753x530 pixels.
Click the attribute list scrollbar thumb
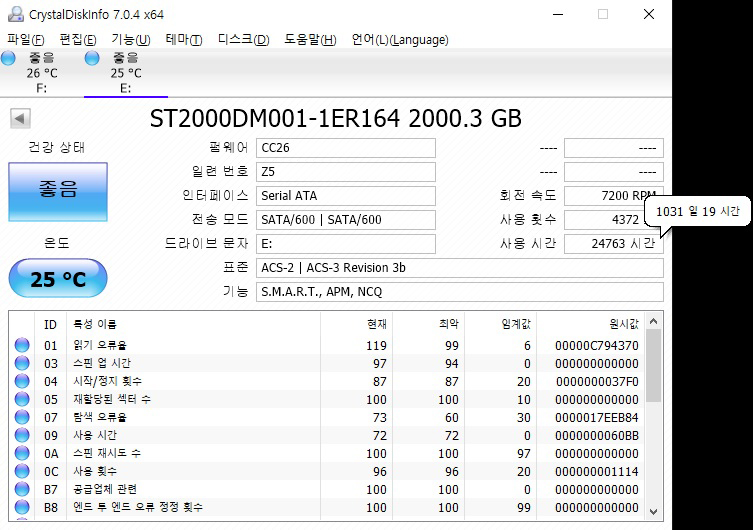click(653, 366)
